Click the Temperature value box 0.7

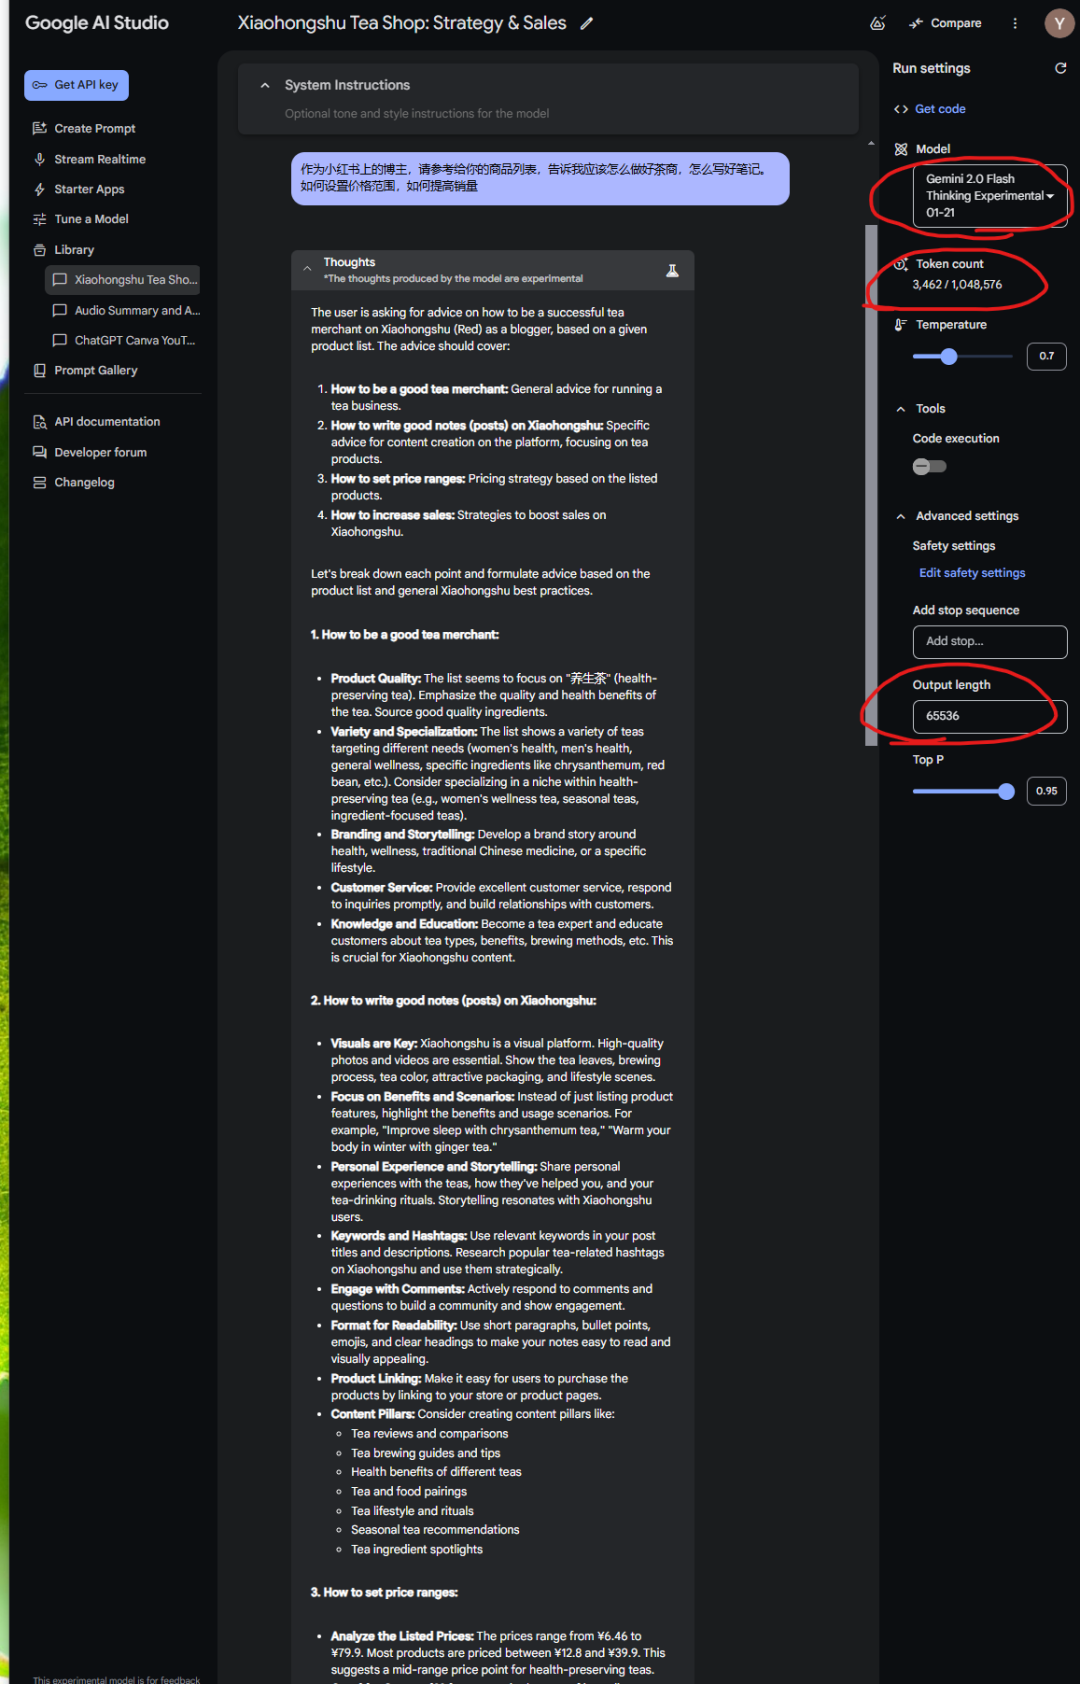coord(1046,356)
